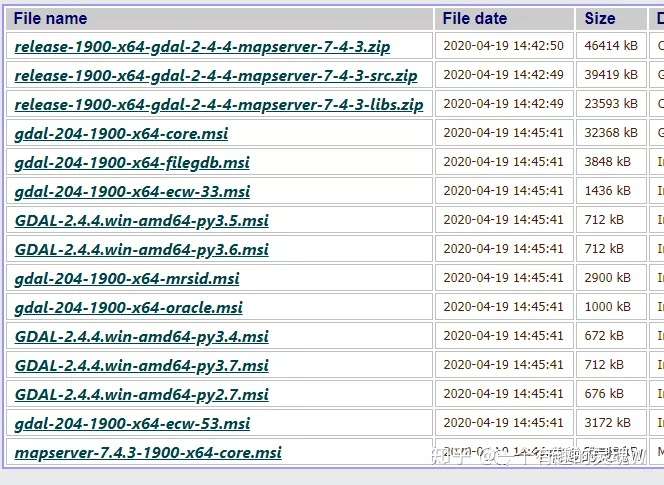Select the date 2020-04-19 14:42:50

point(504,46)
